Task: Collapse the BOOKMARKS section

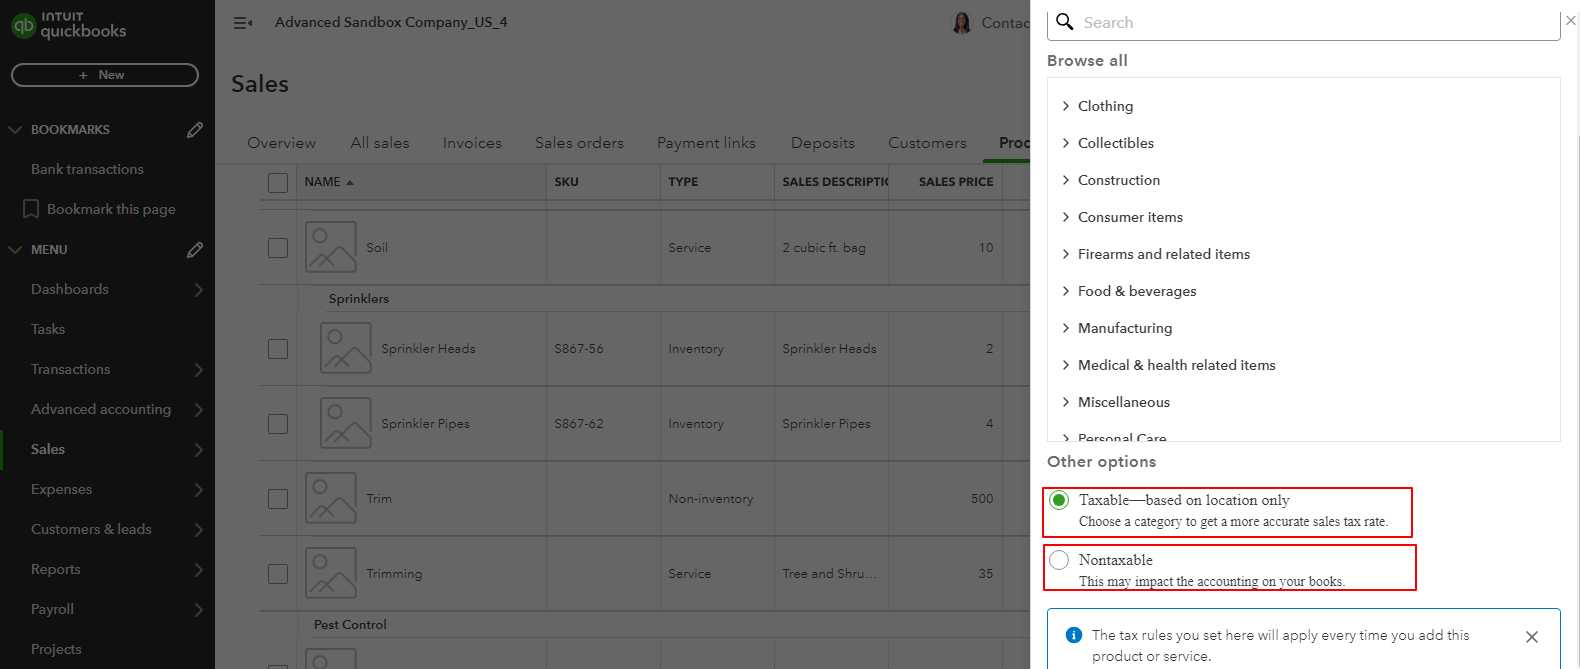Action: 15,130
